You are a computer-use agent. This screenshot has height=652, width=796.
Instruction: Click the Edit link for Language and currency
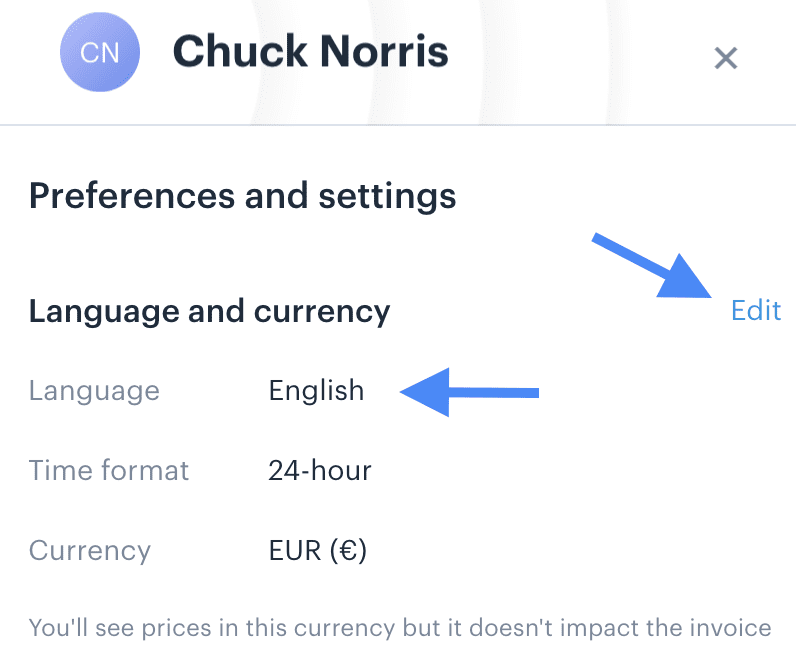[x=755, y=310]
